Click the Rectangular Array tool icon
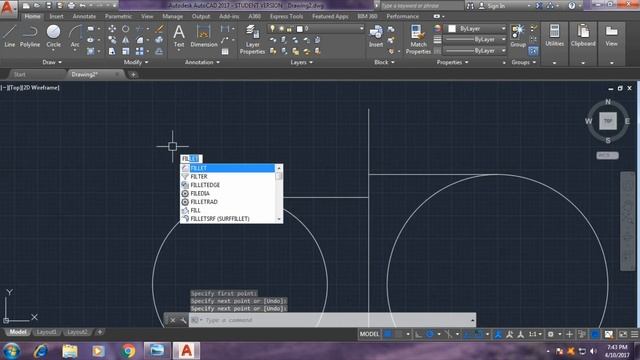The width and height of the screenshot is (640, 360). point(140,51)
